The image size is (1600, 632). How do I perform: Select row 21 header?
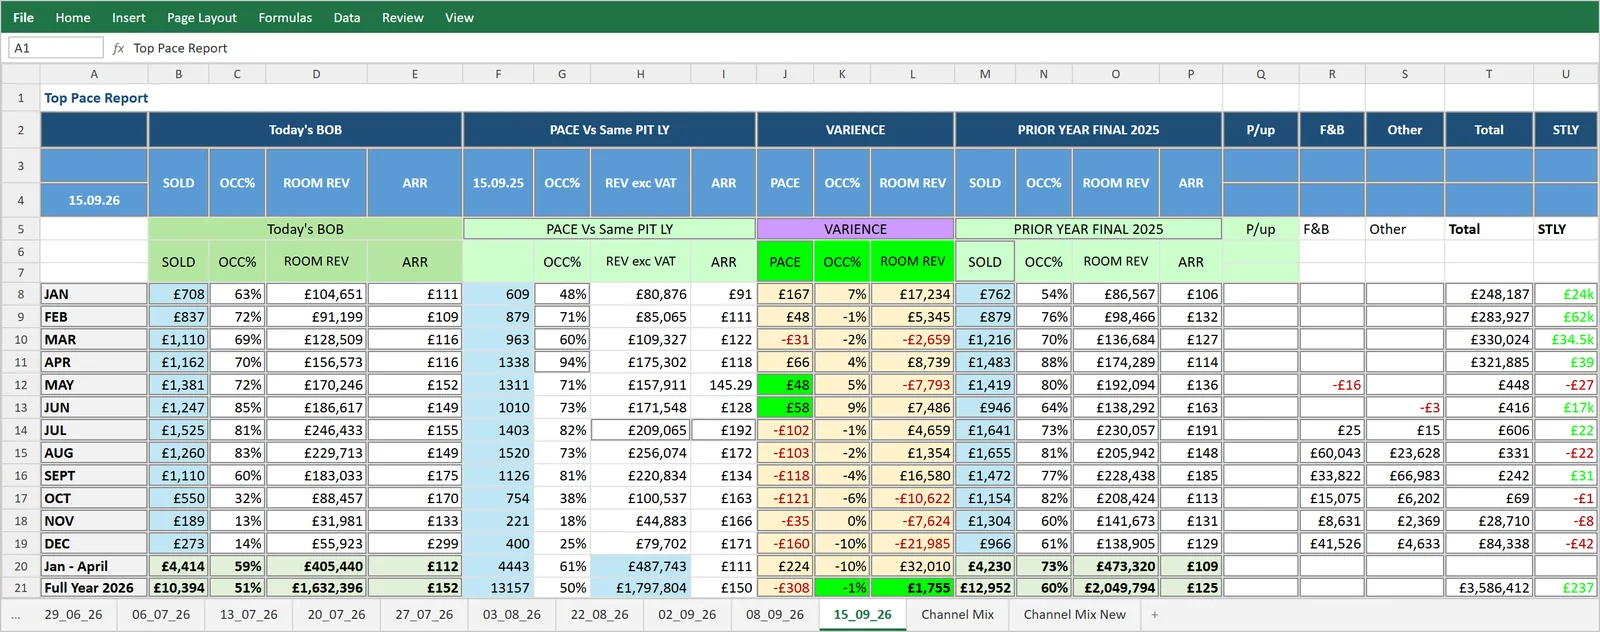pyautogui.click(x=20, y=588)
